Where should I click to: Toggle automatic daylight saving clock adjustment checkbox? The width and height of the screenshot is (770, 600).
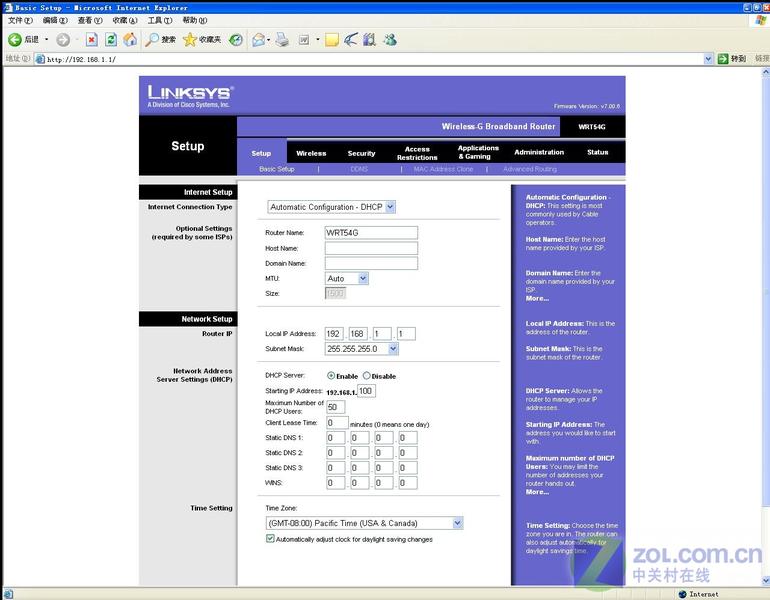[x=270, y=539]
